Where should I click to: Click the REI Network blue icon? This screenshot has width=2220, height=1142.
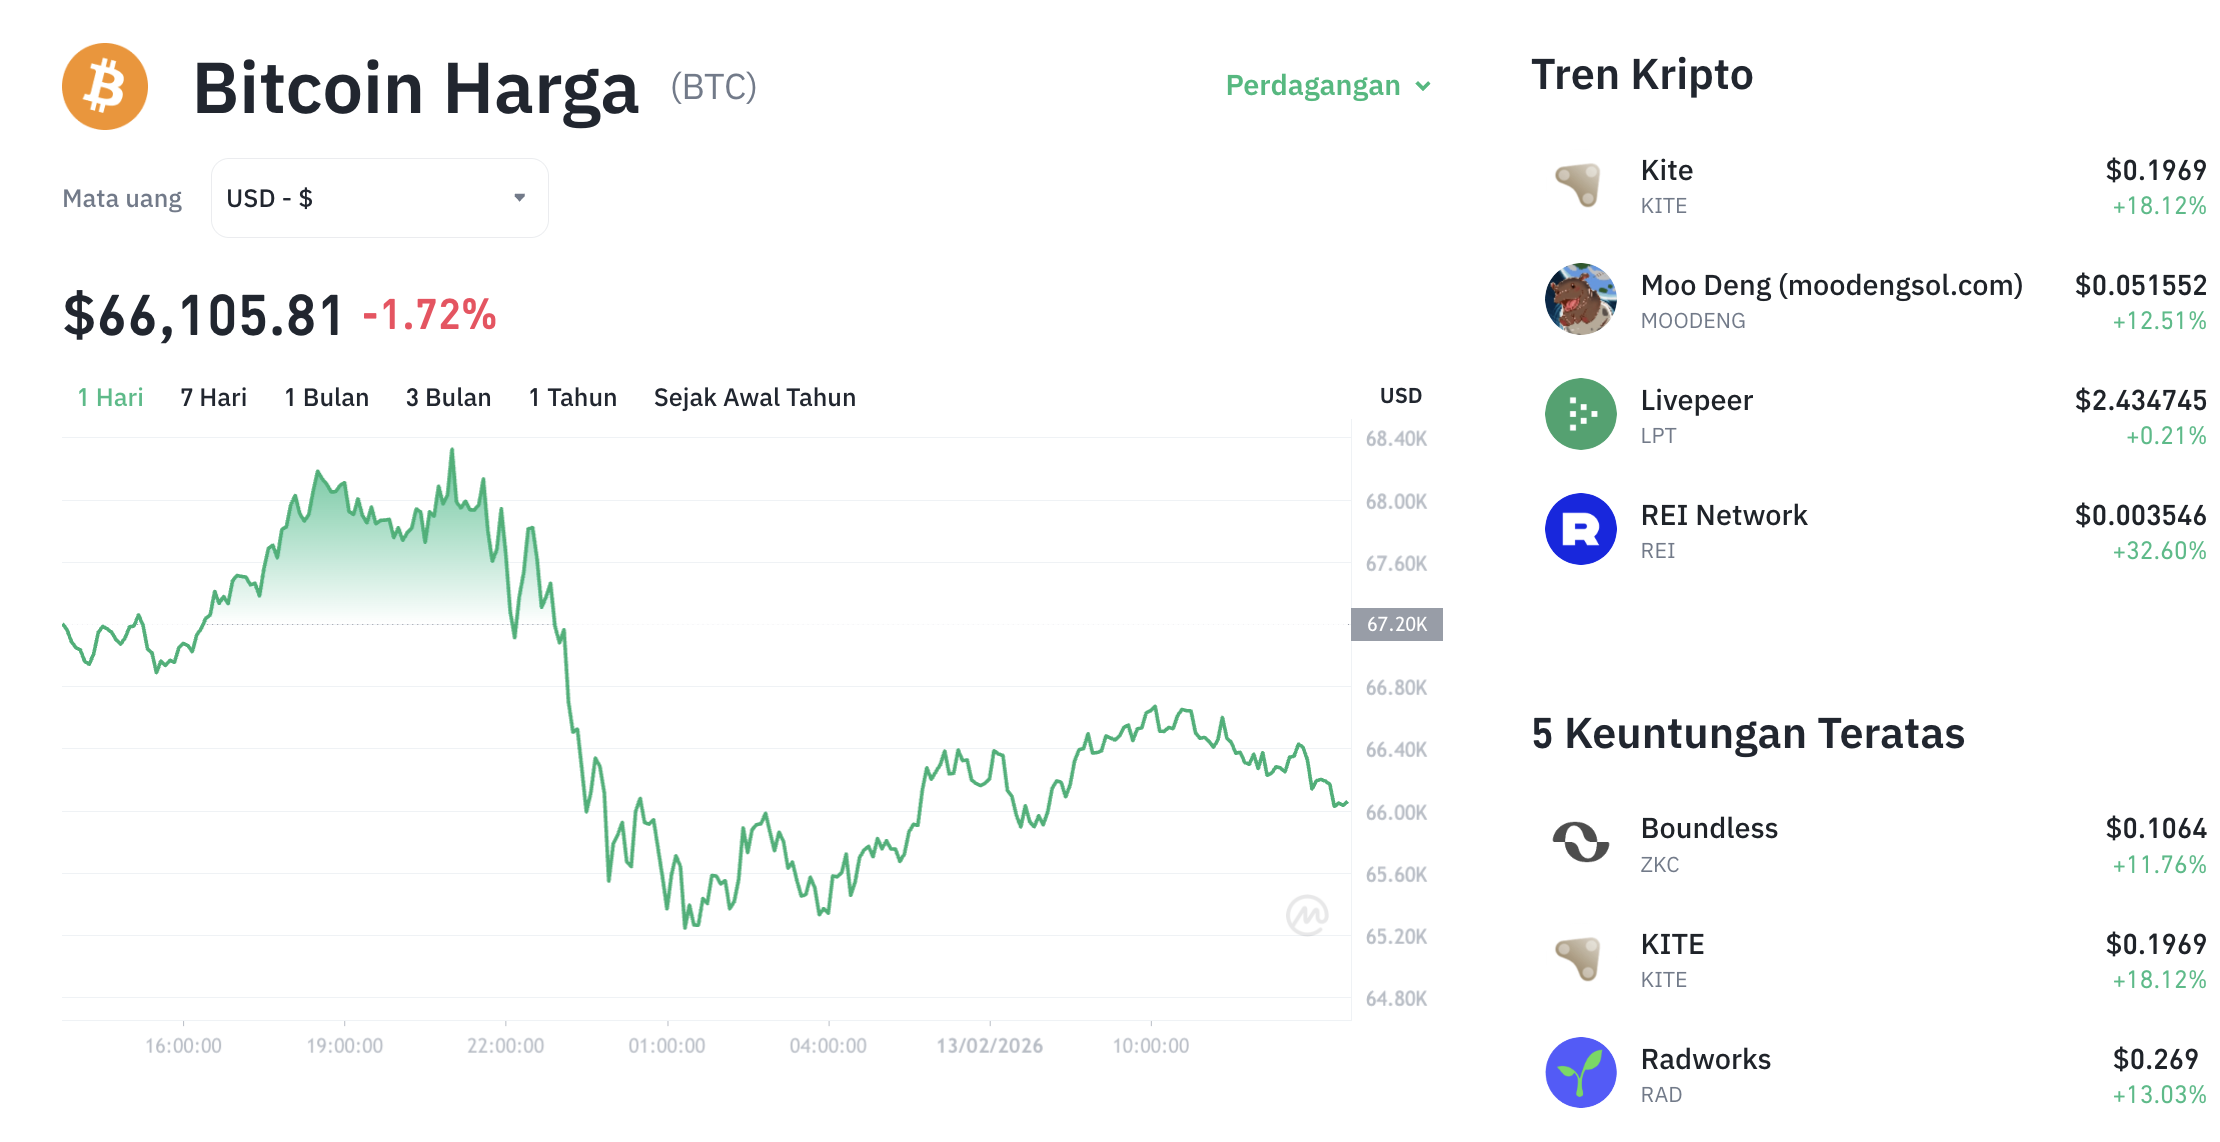[x=1580, y=529]
